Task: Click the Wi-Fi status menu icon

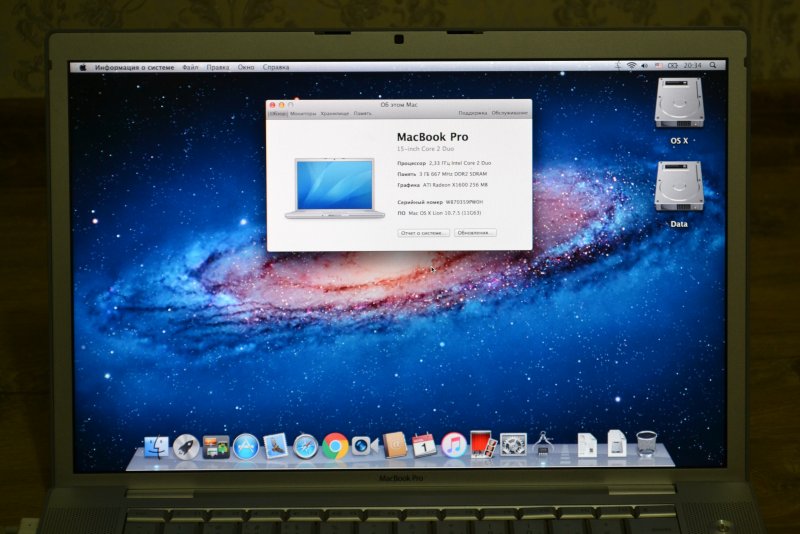Action: click(x=631, y=66)
